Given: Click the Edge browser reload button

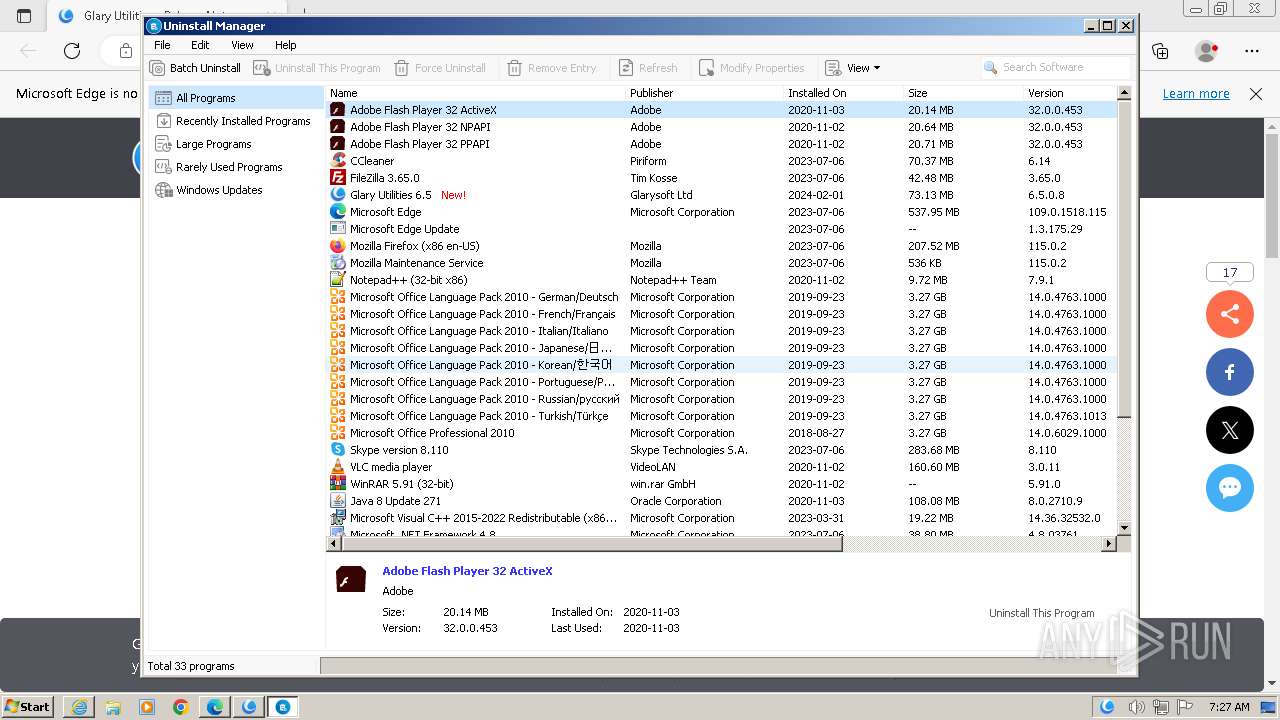Looking at the screenshot, I should tap(72, 50).
